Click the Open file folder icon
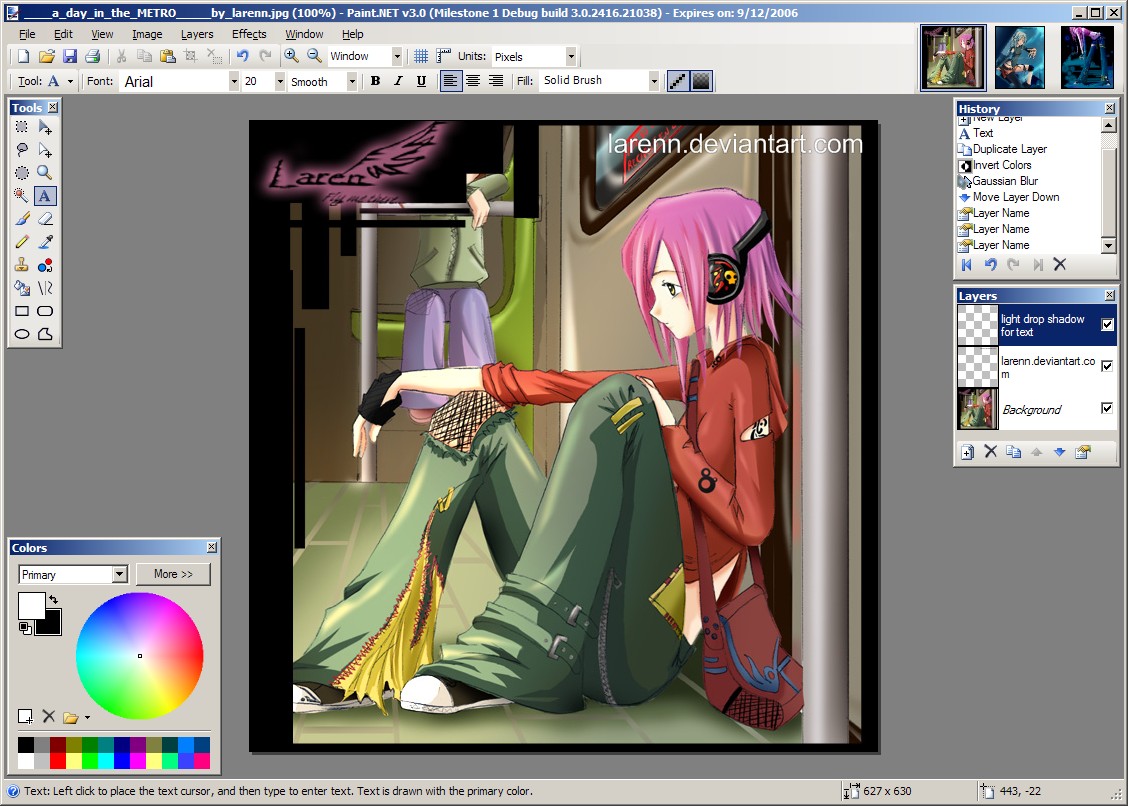1128x806 pixels. 47,56
